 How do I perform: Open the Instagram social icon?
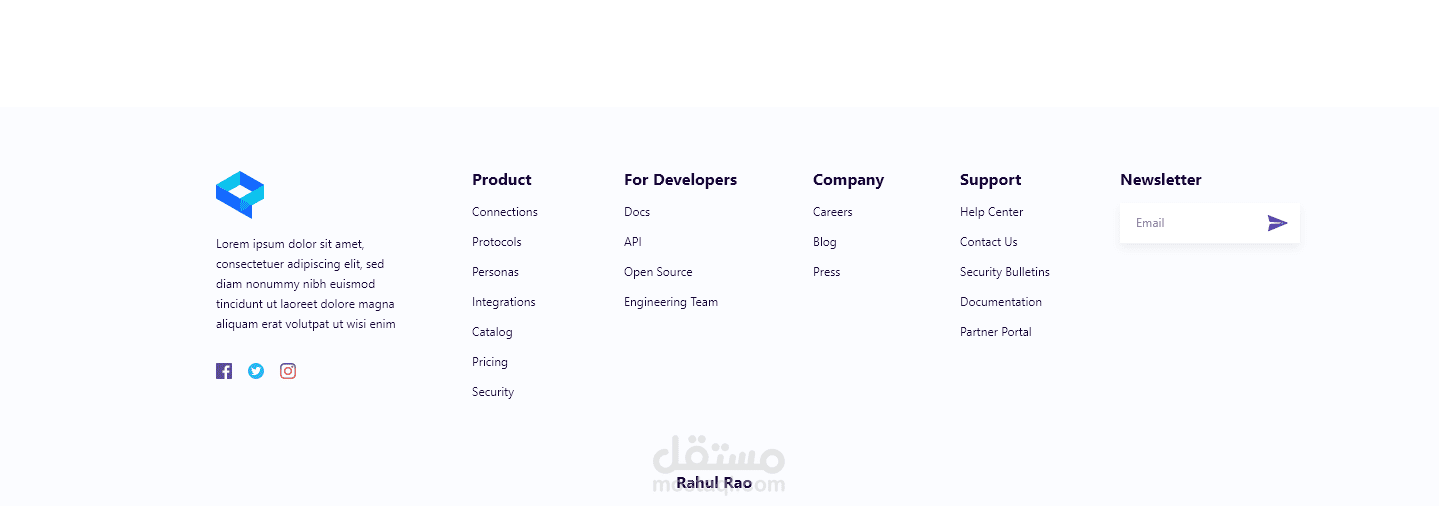point(288,371)
